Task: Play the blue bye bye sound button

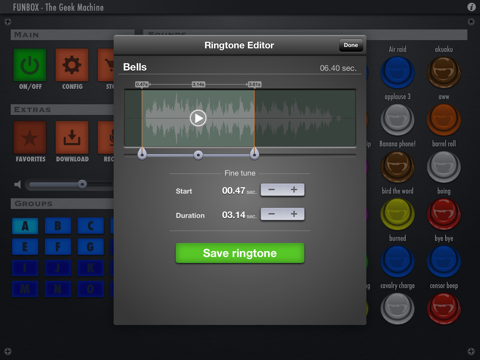Action: 444,261
